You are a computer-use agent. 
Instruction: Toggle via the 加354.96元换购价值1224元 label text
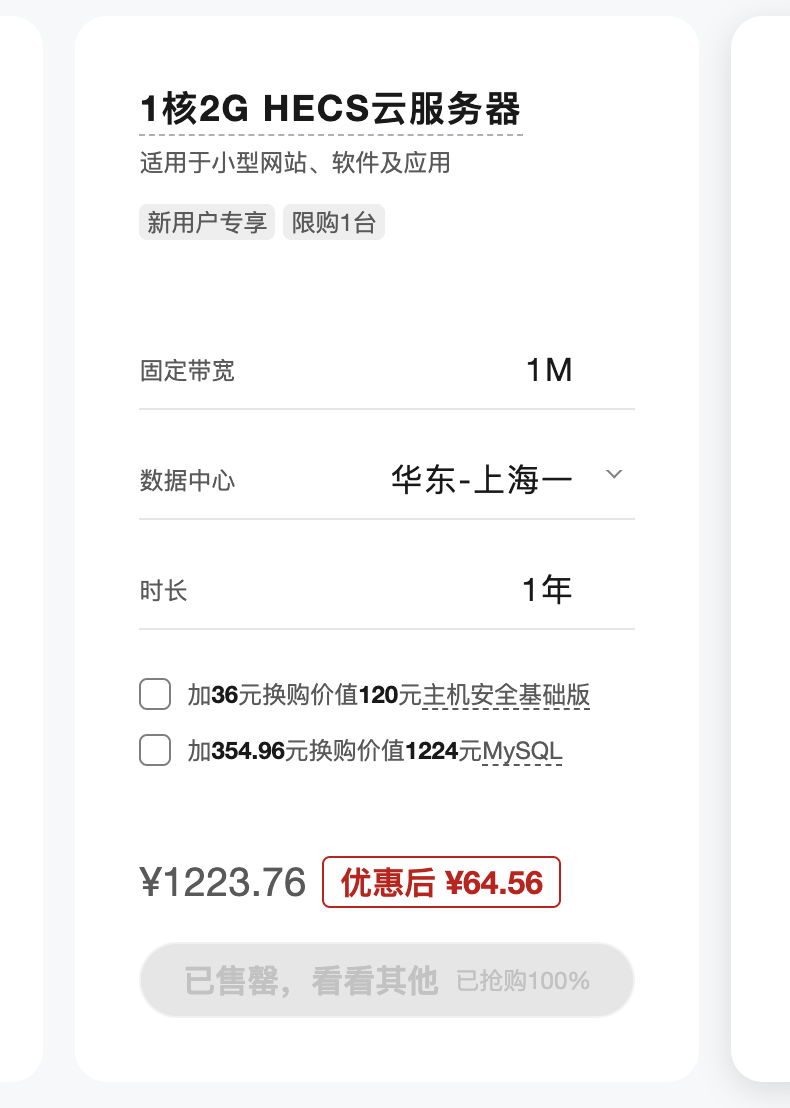tap(334, 750)
